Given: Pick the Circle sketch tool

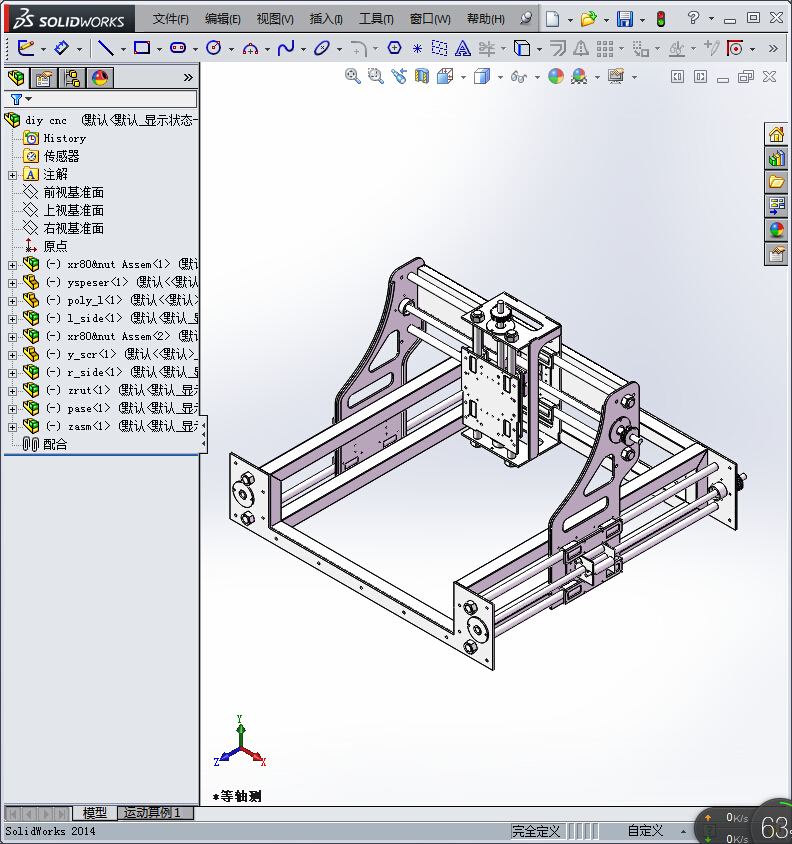Looking at the screenshot, I should point(214,48).
